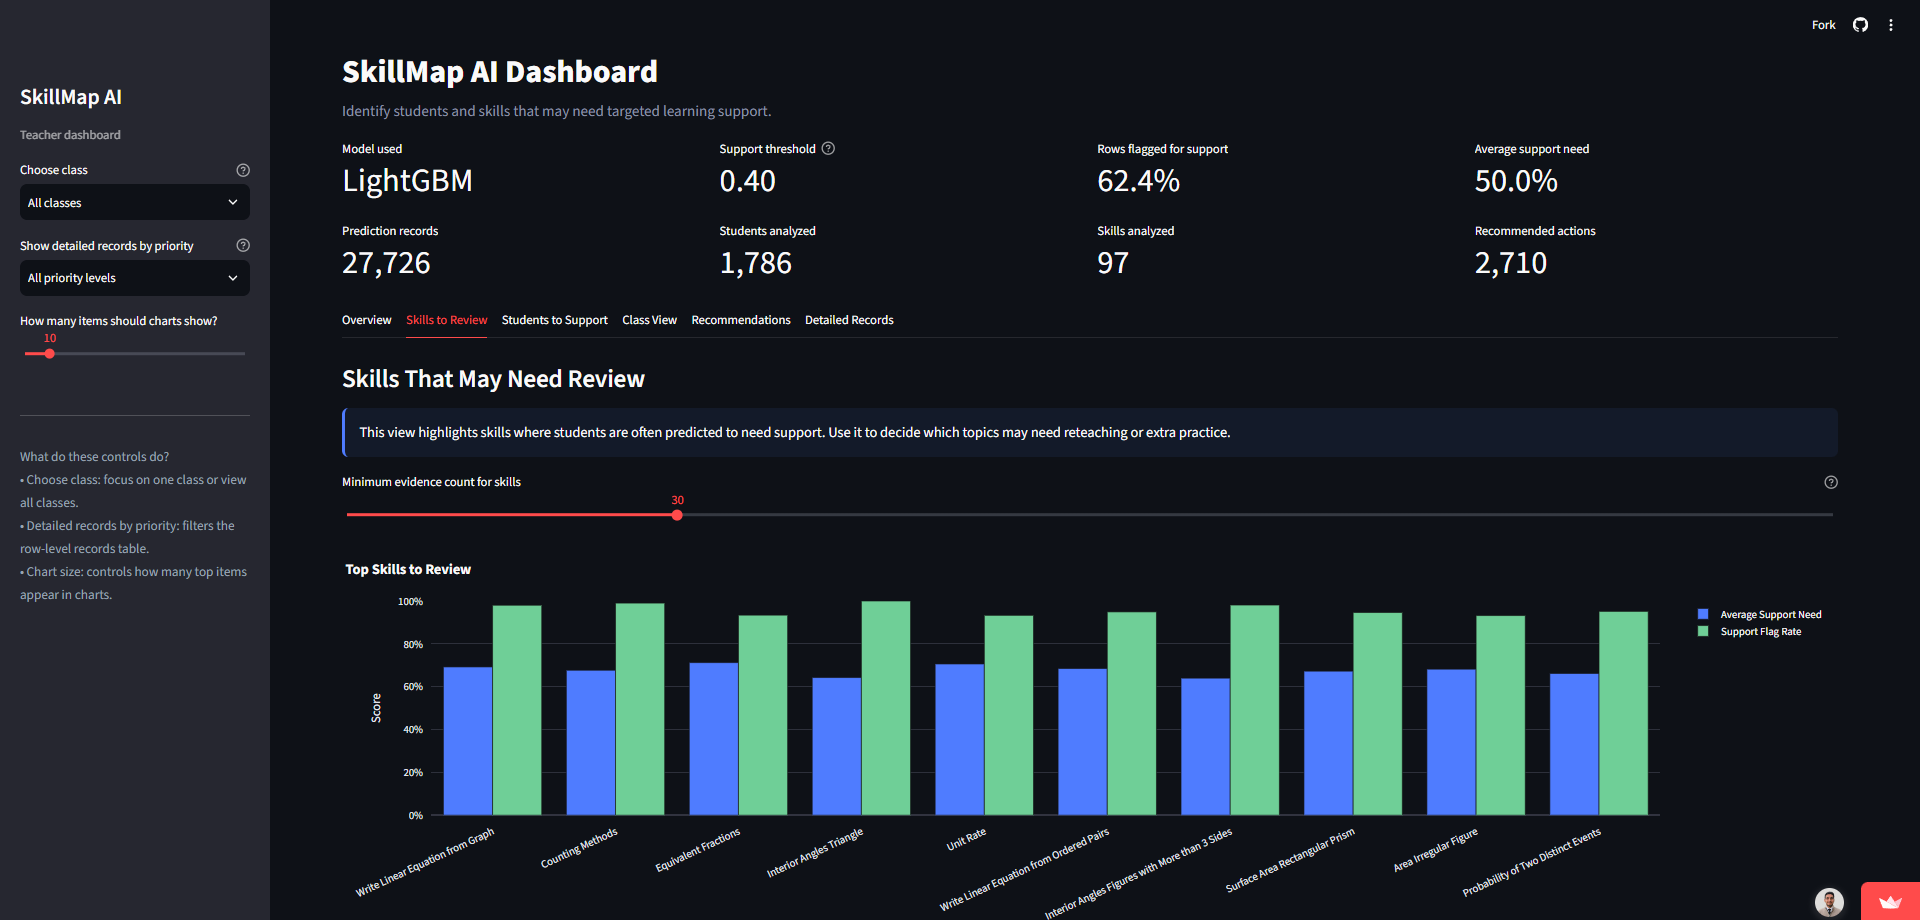This screenshot has height=920, width=1920.
Task: Click the 2,710 recommended actions value
Action: 1510,263
